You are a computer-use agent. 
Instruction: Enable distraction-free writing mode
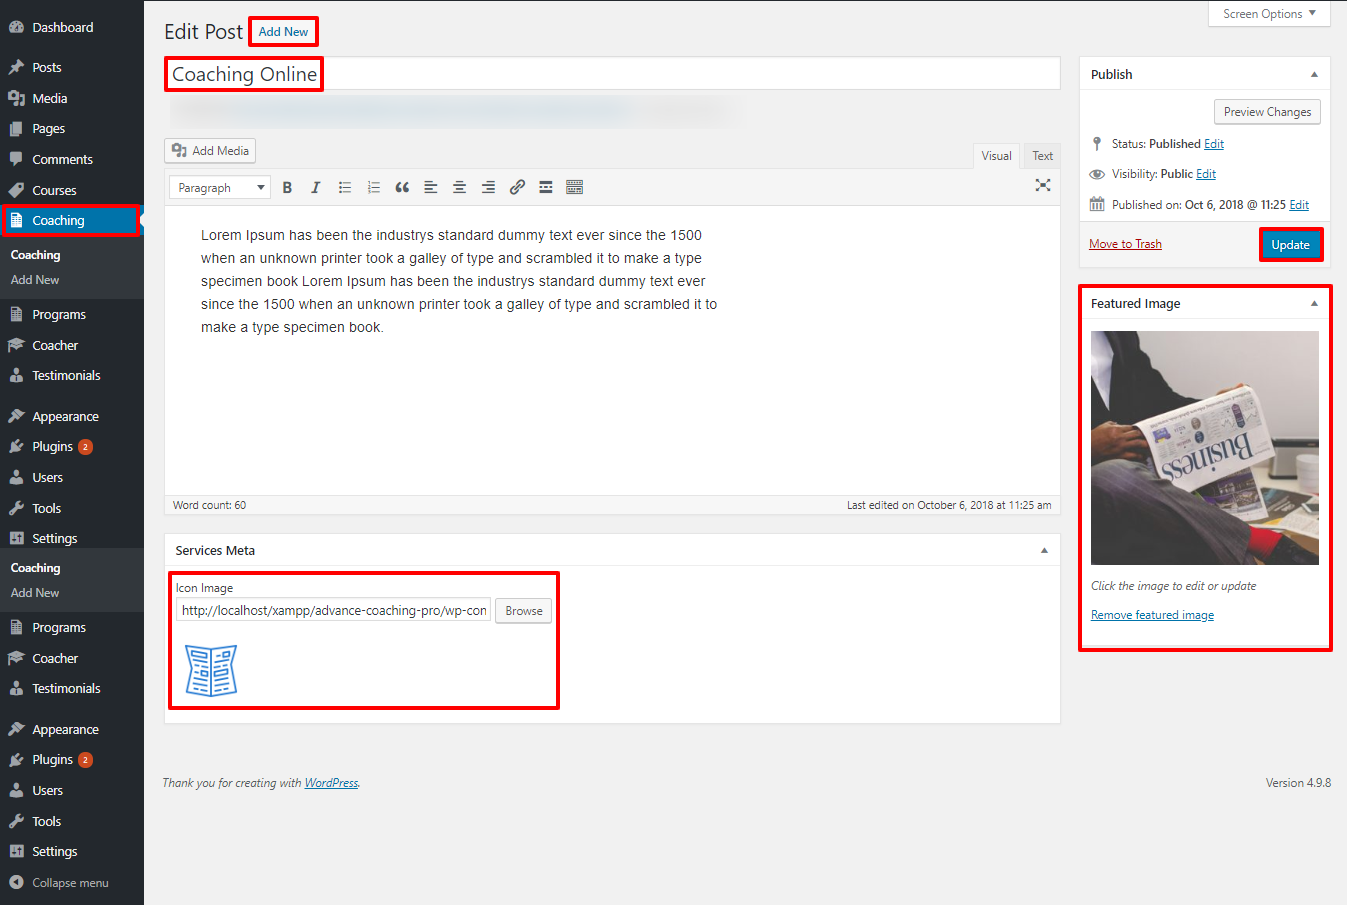[1043, 185]
